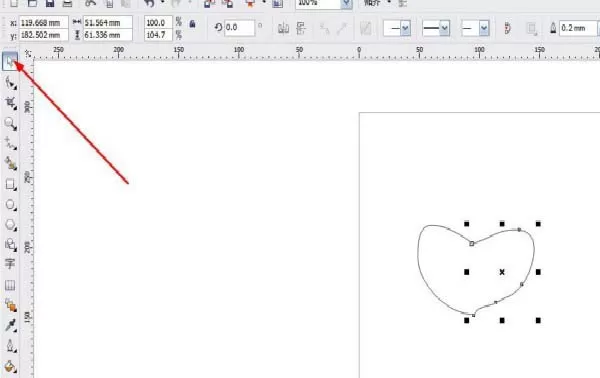Click the height field 61.336 mm
Image resolution: width=600 pixels, height=378 pixels.
(x=108, y=35)
